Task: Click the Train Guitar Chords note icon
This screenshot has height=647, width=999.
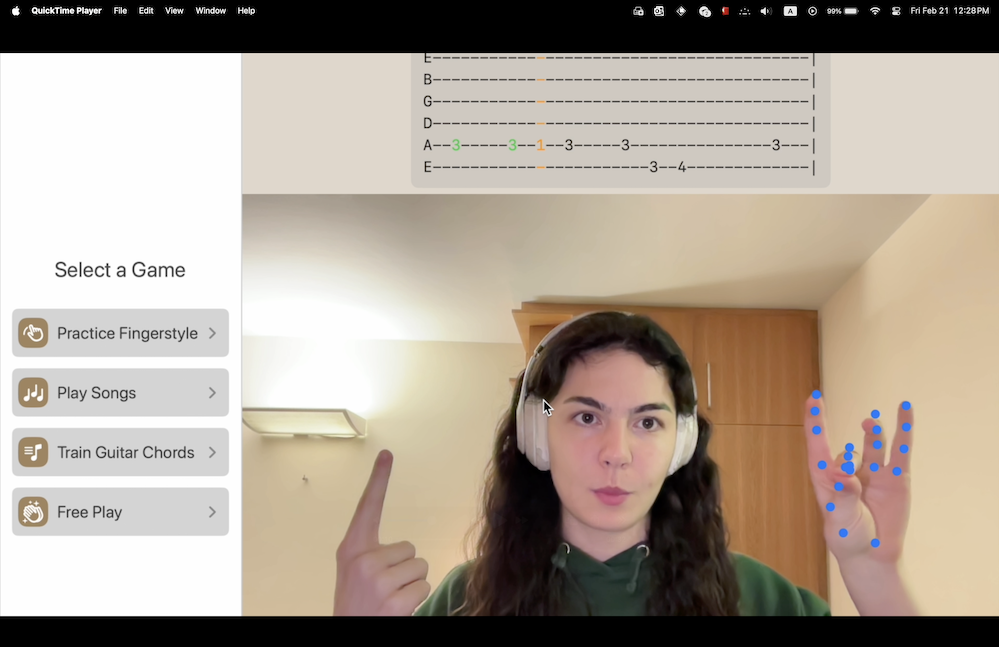Action: [33, 452]
